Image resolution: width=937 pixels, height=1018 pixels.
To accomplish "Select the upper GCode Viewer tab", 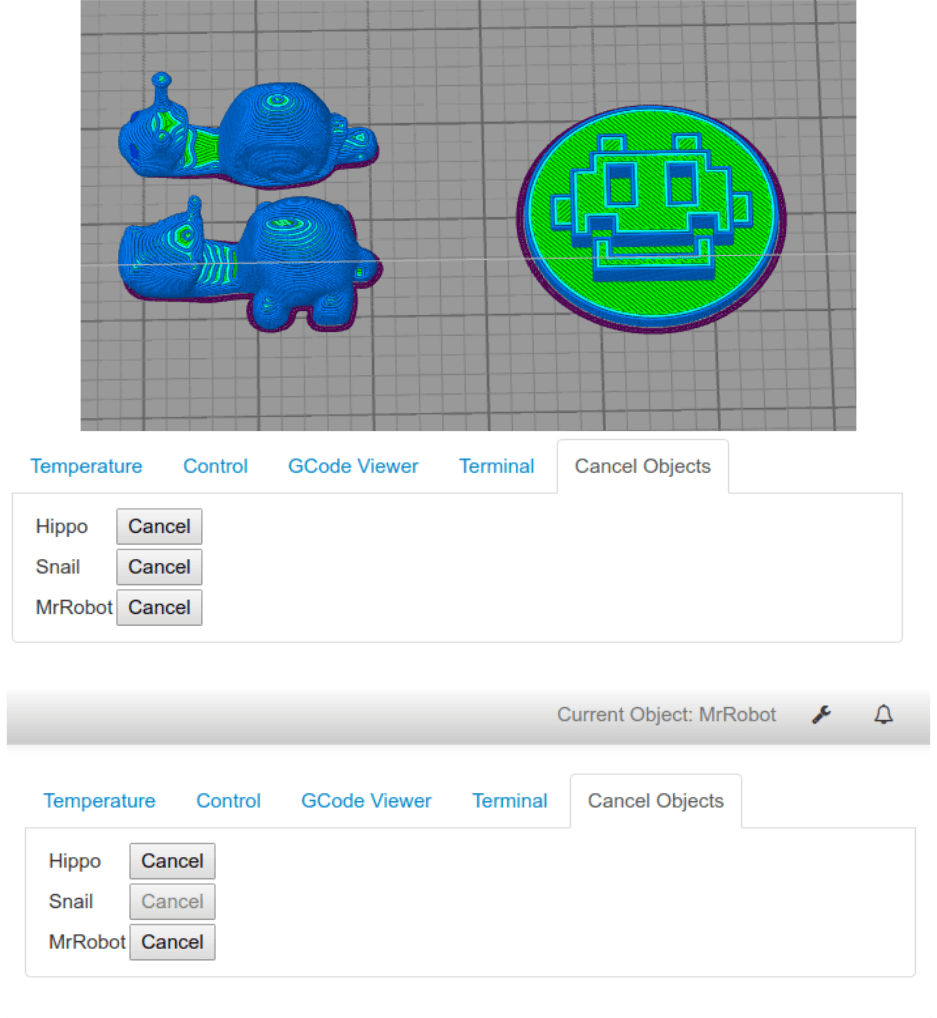I will (x=353, y=466).
